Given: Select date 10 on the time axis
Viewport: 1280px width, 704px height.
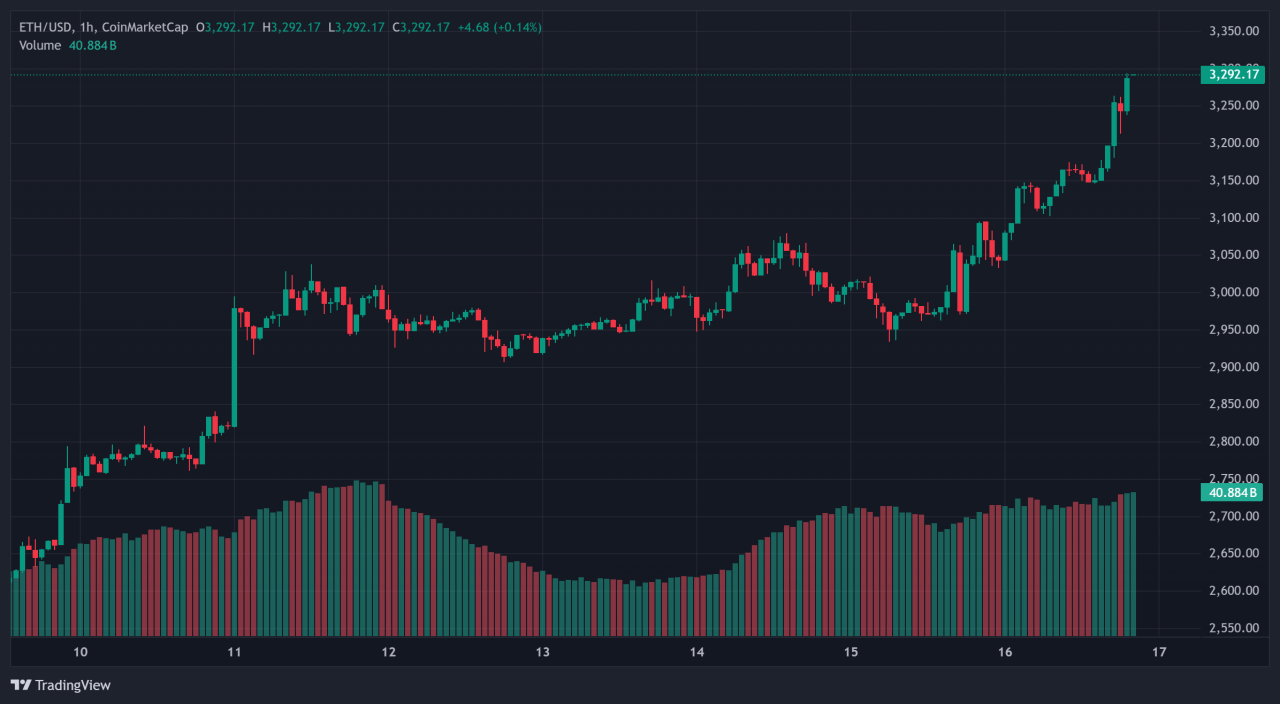Looking at the screenshot, I should click(81, 652).
